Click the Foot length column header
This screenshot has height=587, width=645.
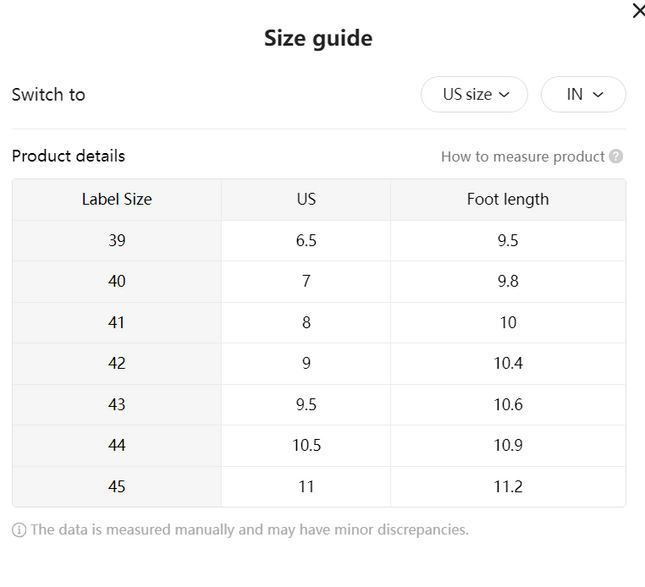(508, 200)
